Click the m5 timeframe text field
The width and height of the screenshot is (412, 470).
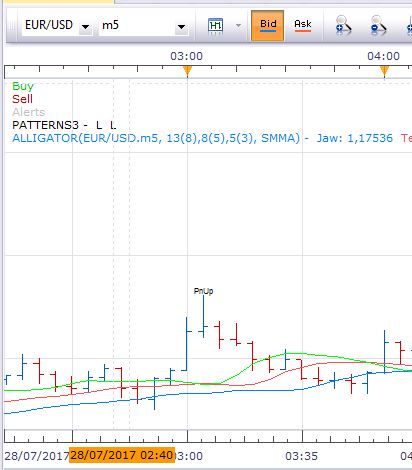coord(137,25)
